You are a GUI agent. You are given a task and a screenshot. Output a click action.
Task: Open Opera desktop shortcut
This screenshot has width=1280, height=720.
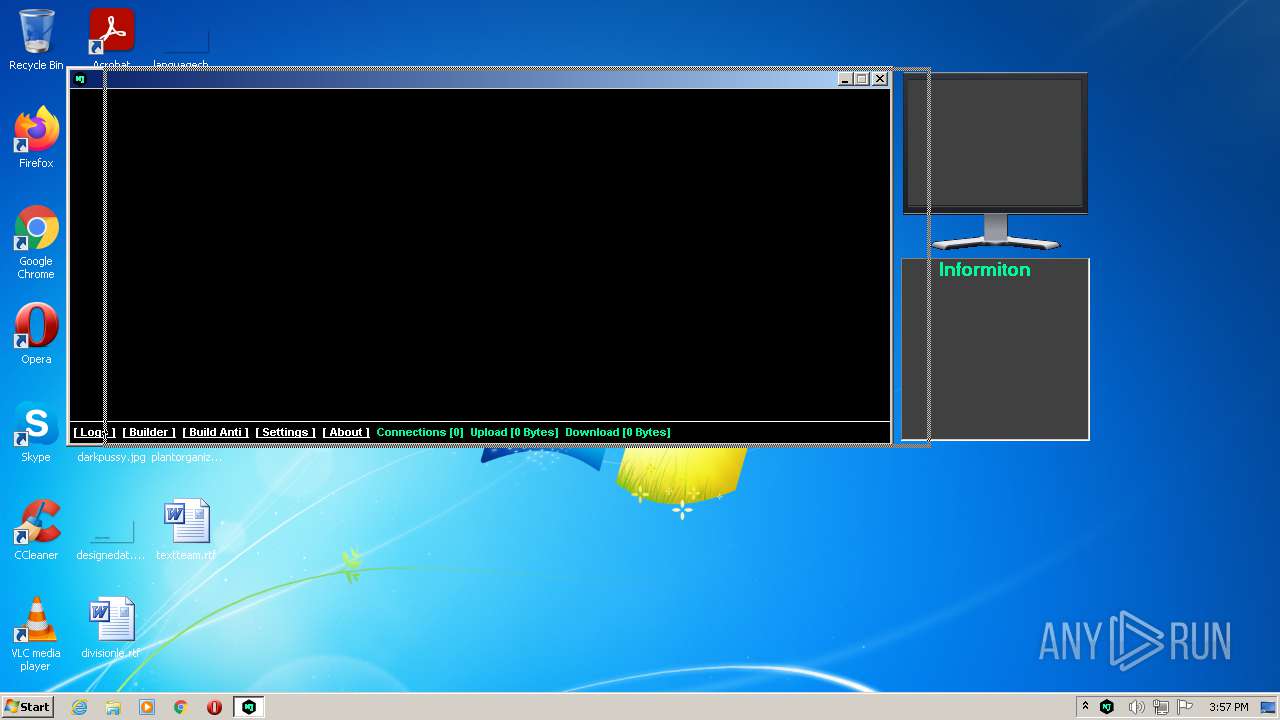coord(36,334)
